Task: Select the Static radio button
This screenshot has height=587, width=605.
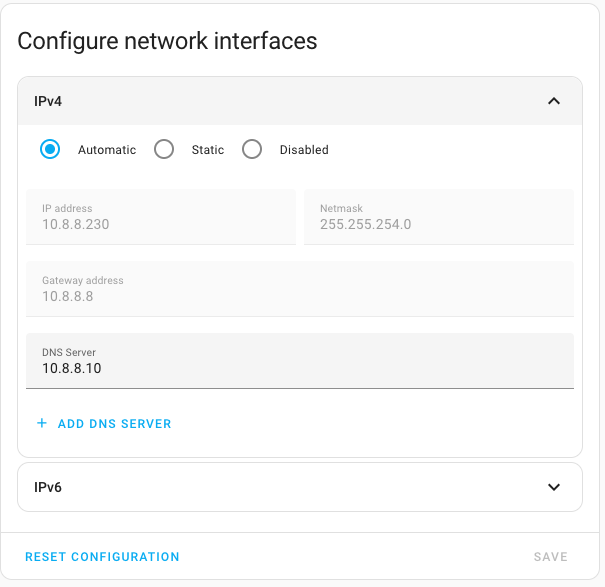Action: tap(164, 149)
